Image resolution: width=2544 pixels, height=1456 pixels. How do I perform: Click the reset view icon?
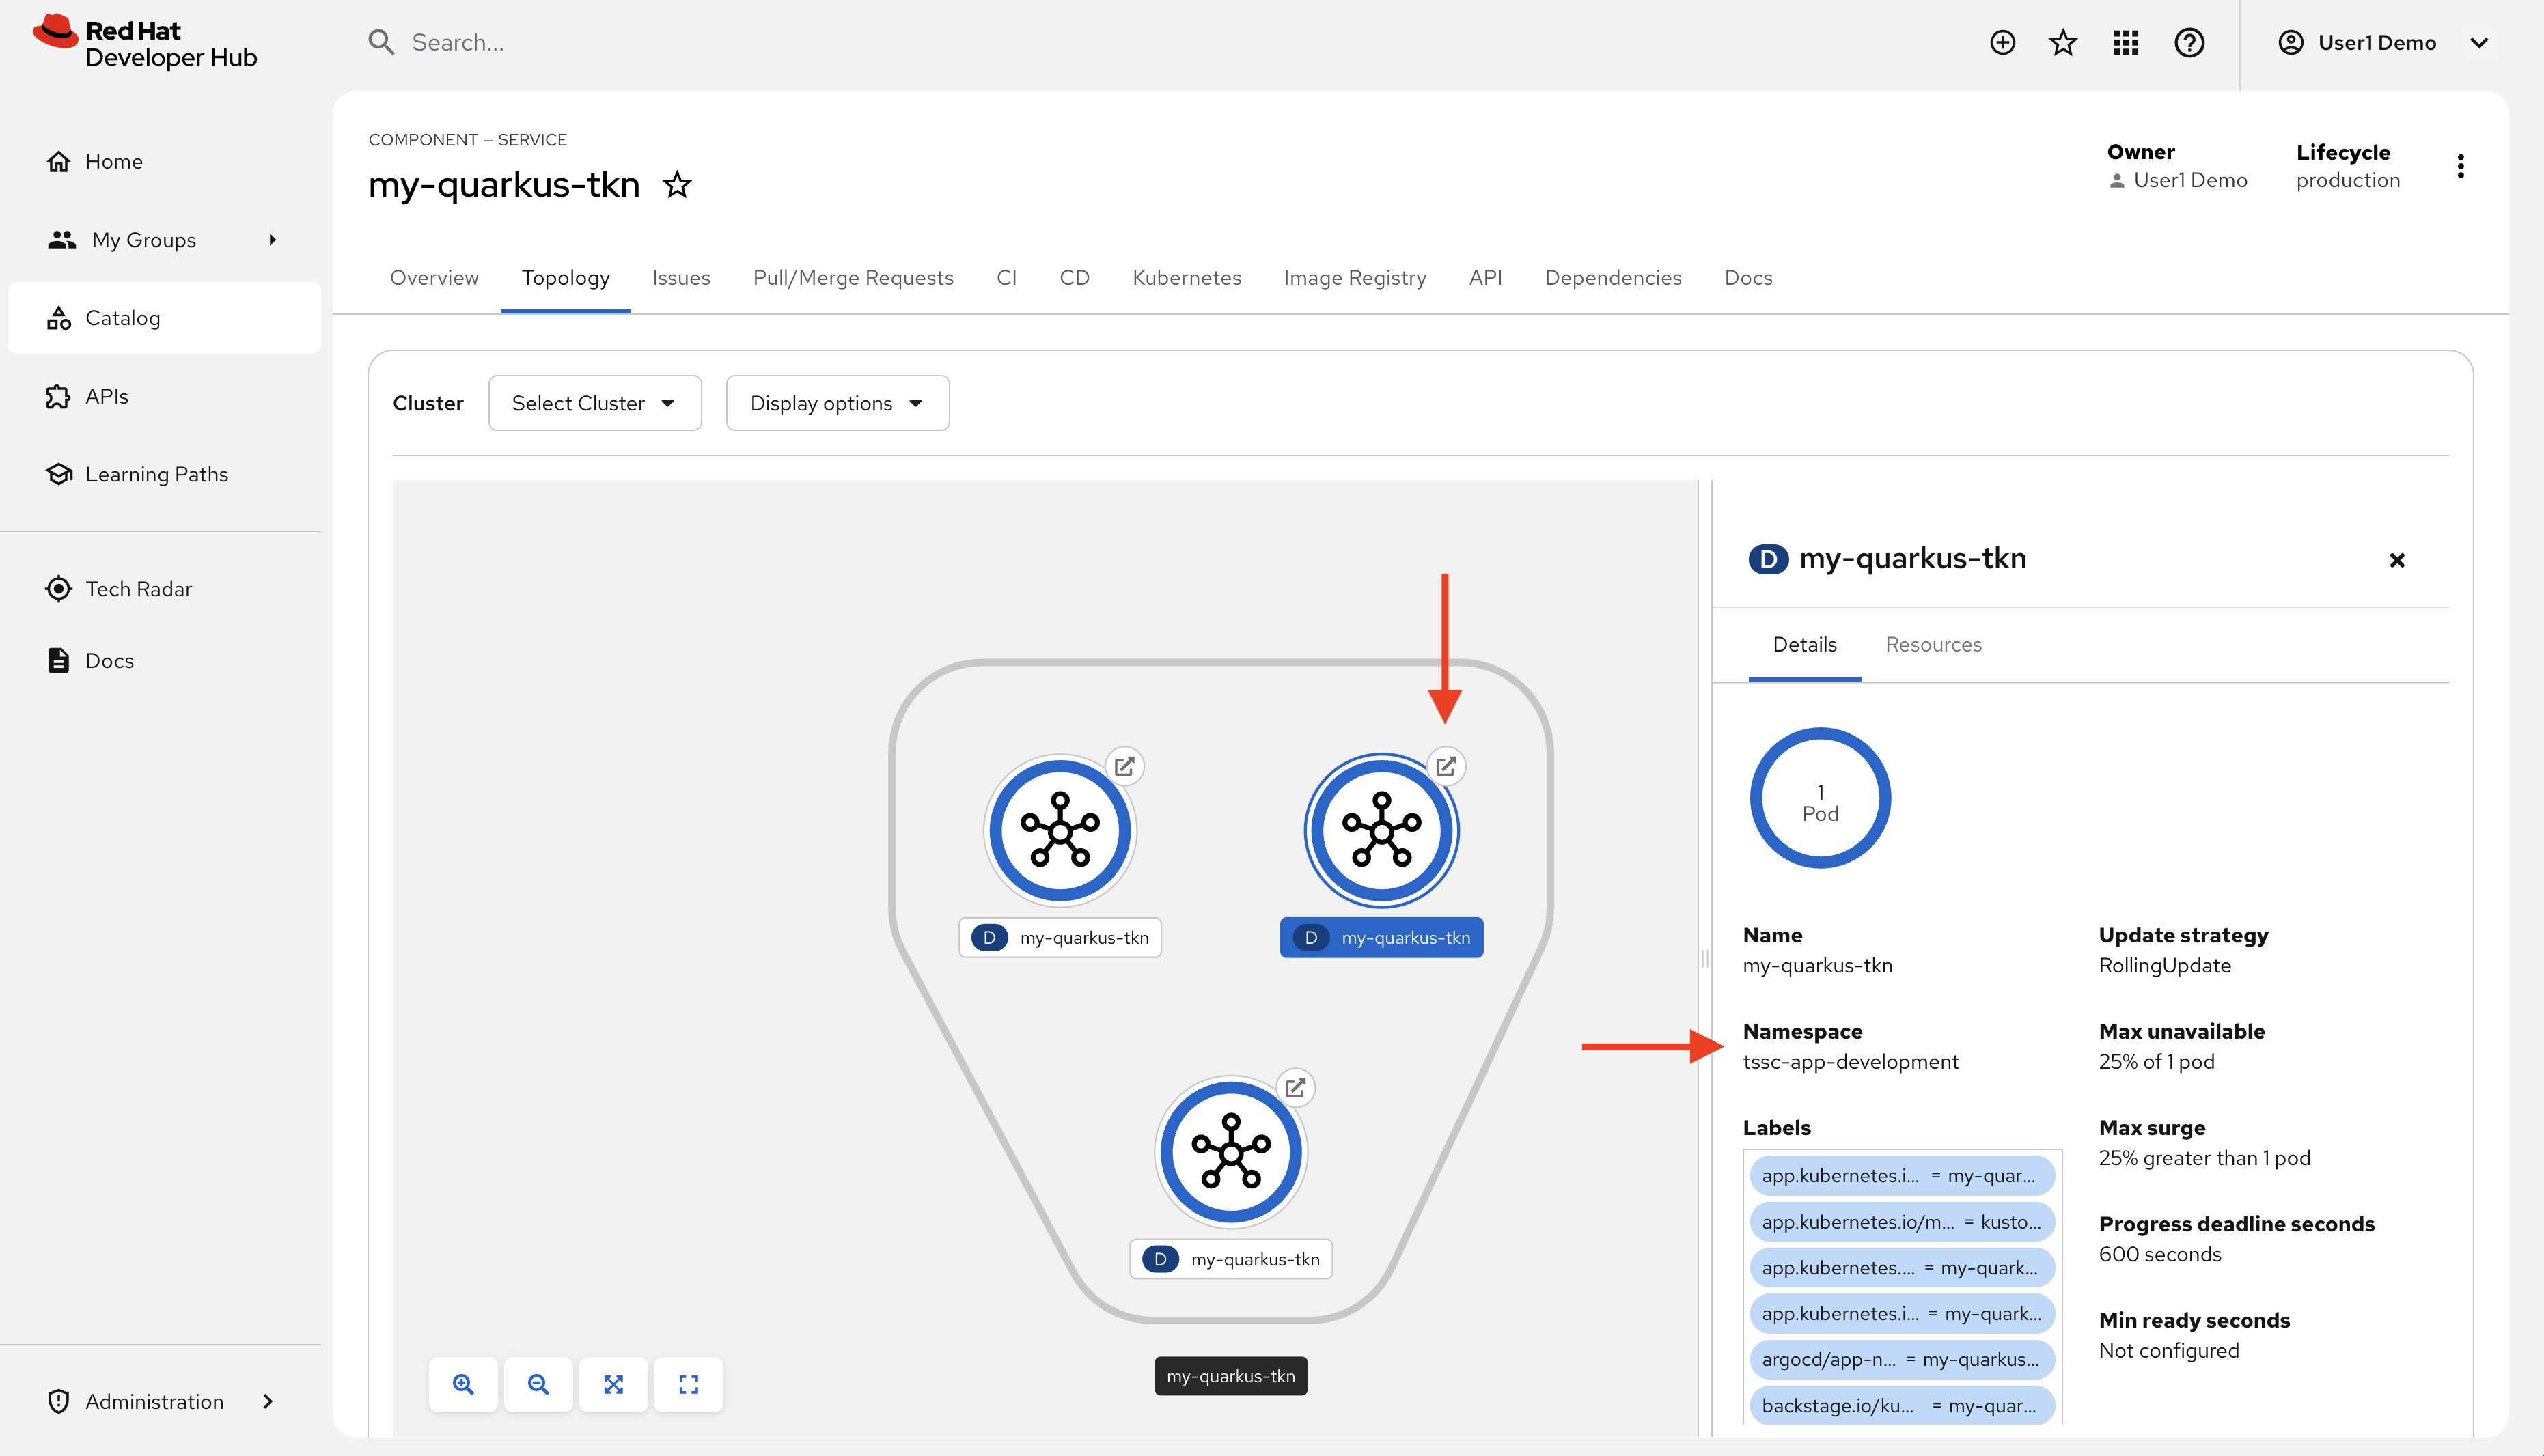(x=688, y=1384)
